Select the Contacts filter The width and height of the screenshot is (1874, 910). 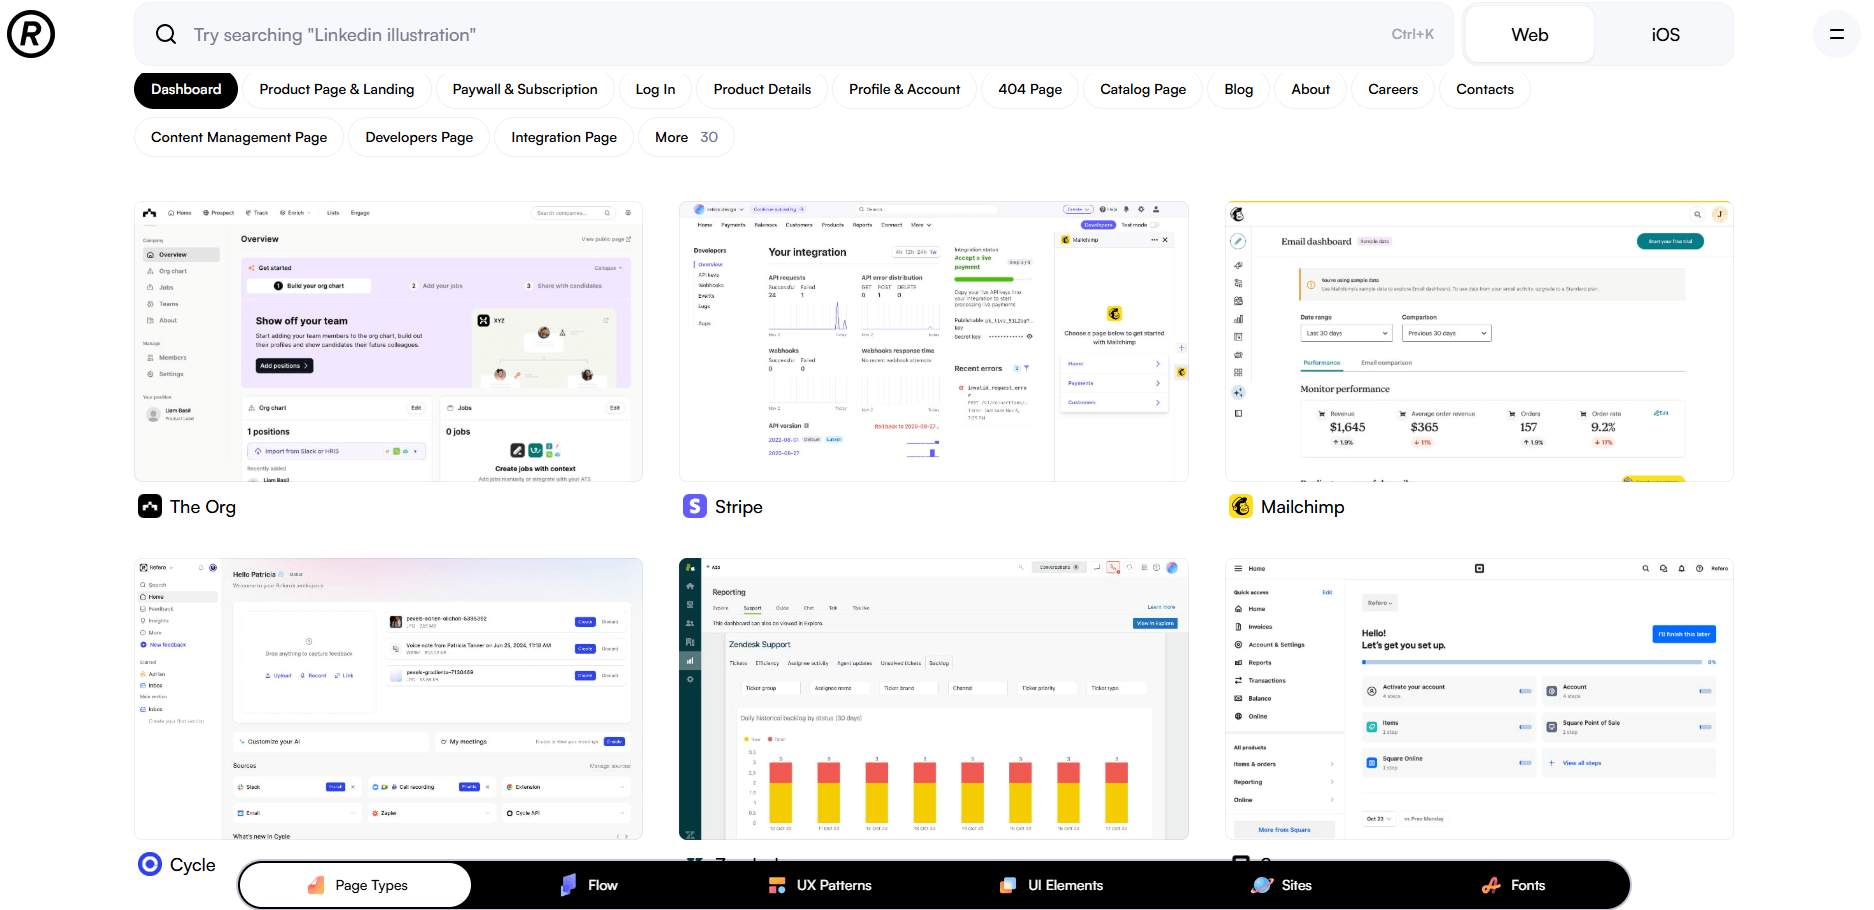coord(1485,89)
